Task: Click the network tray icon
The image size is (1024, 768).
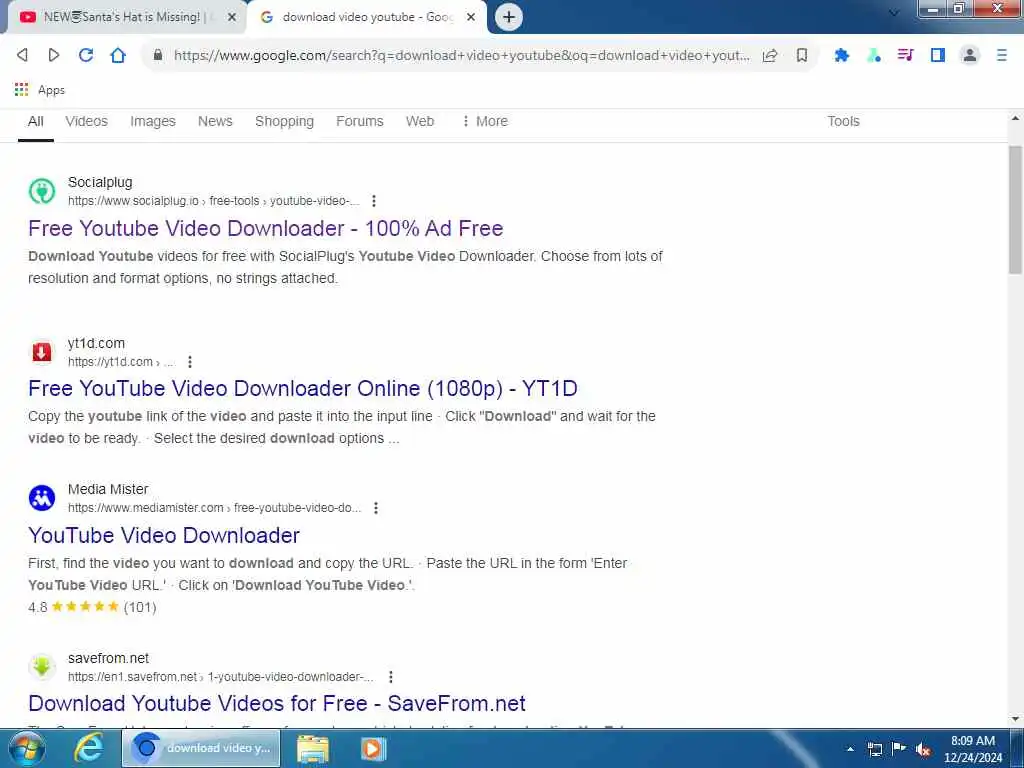Action: [874, 749]
